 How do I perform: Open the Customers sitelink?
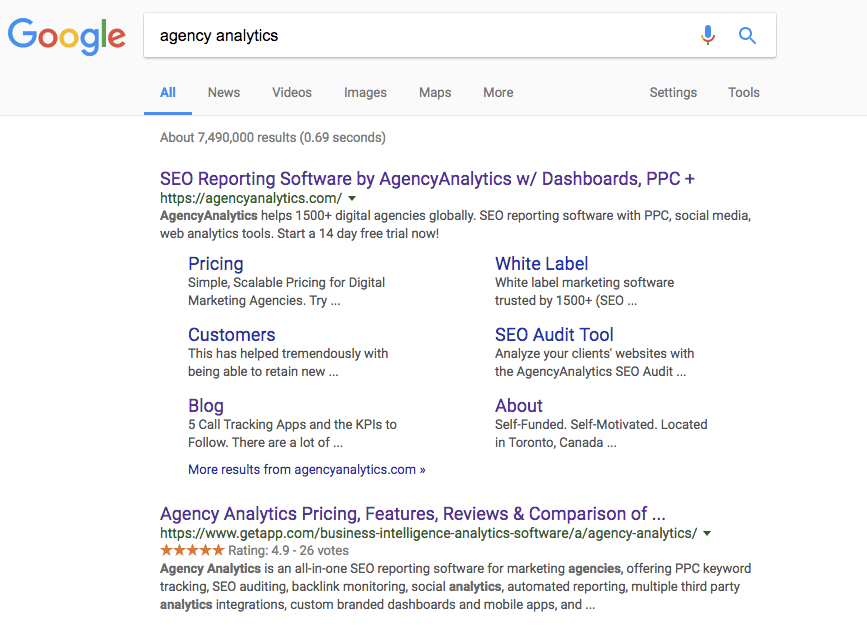pos(232,335)
